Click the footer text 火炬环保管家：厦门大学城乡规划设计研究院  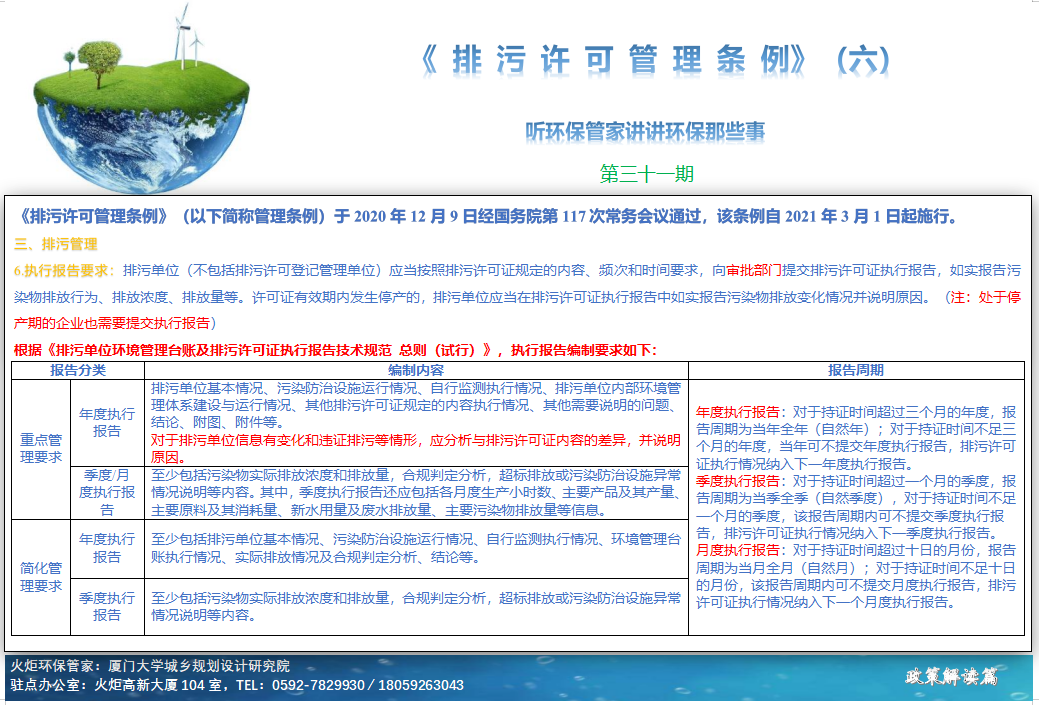(x=150, y=666)
